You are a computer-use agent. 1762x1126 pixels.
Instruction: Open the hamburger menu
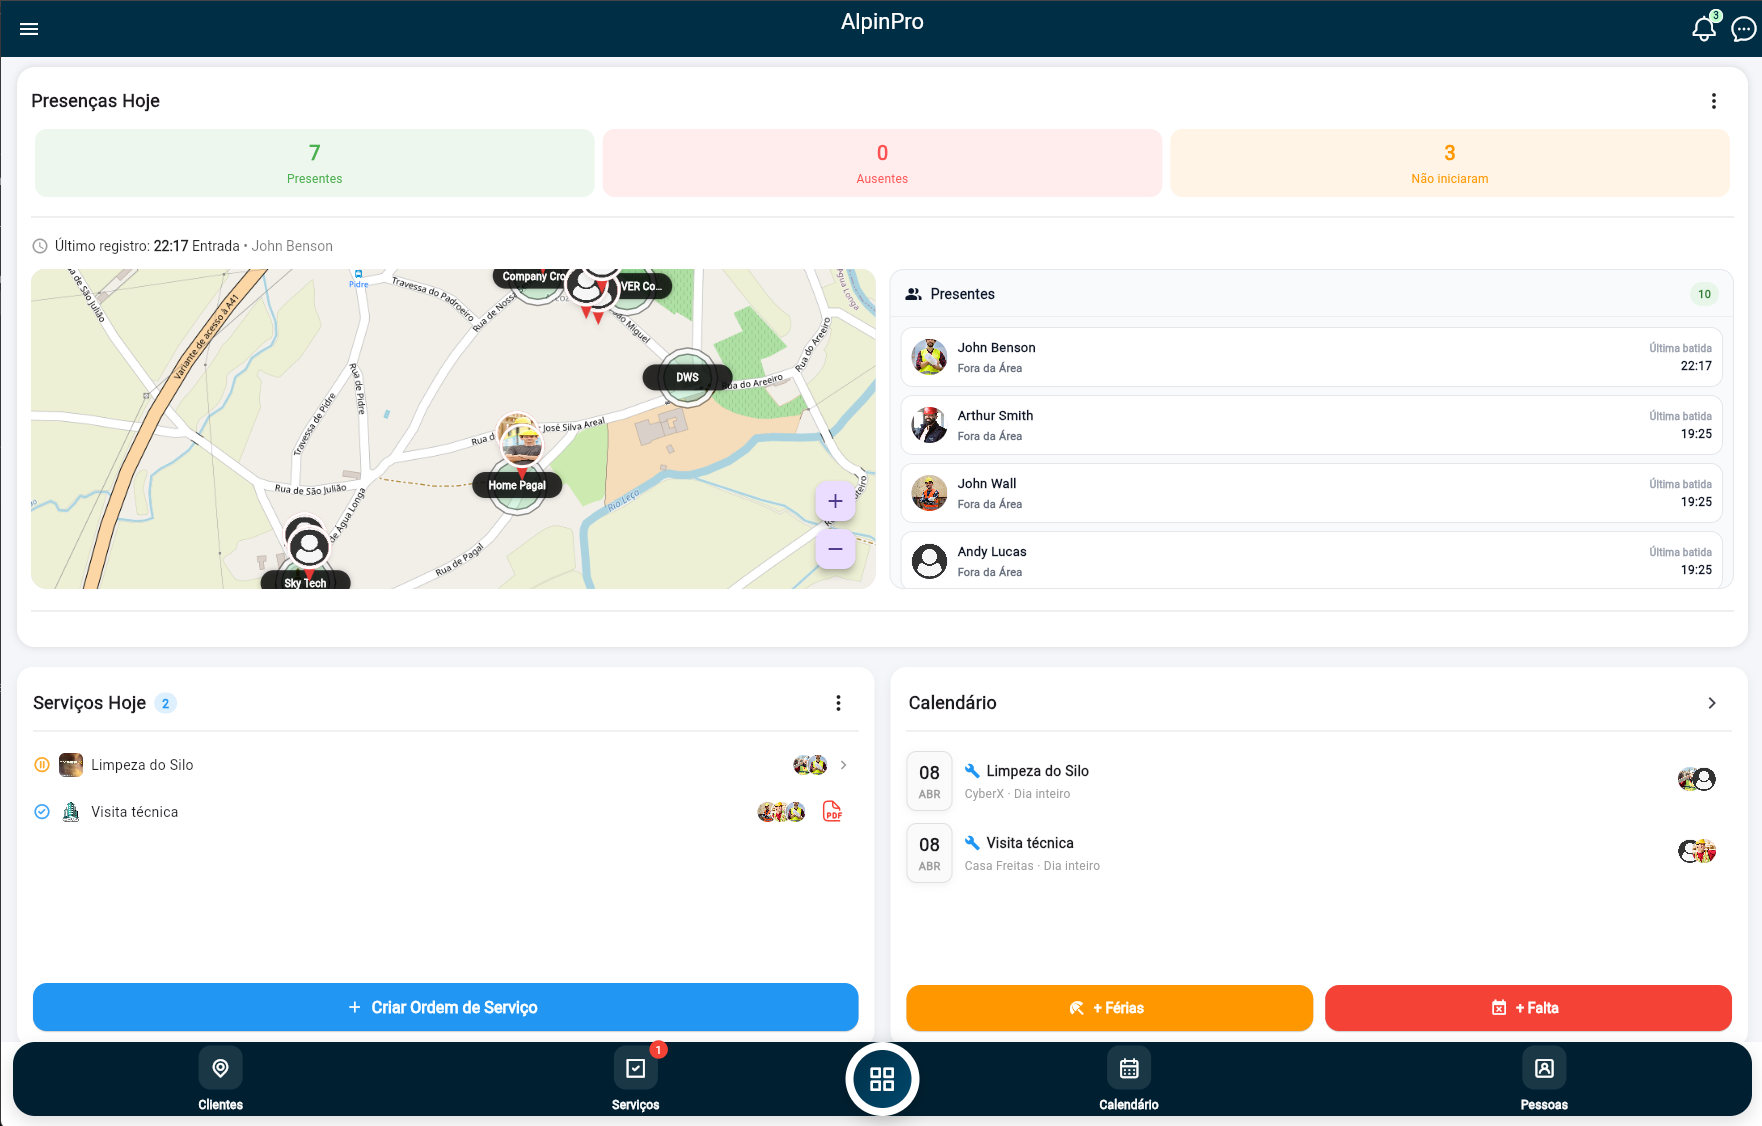[29, 29]
